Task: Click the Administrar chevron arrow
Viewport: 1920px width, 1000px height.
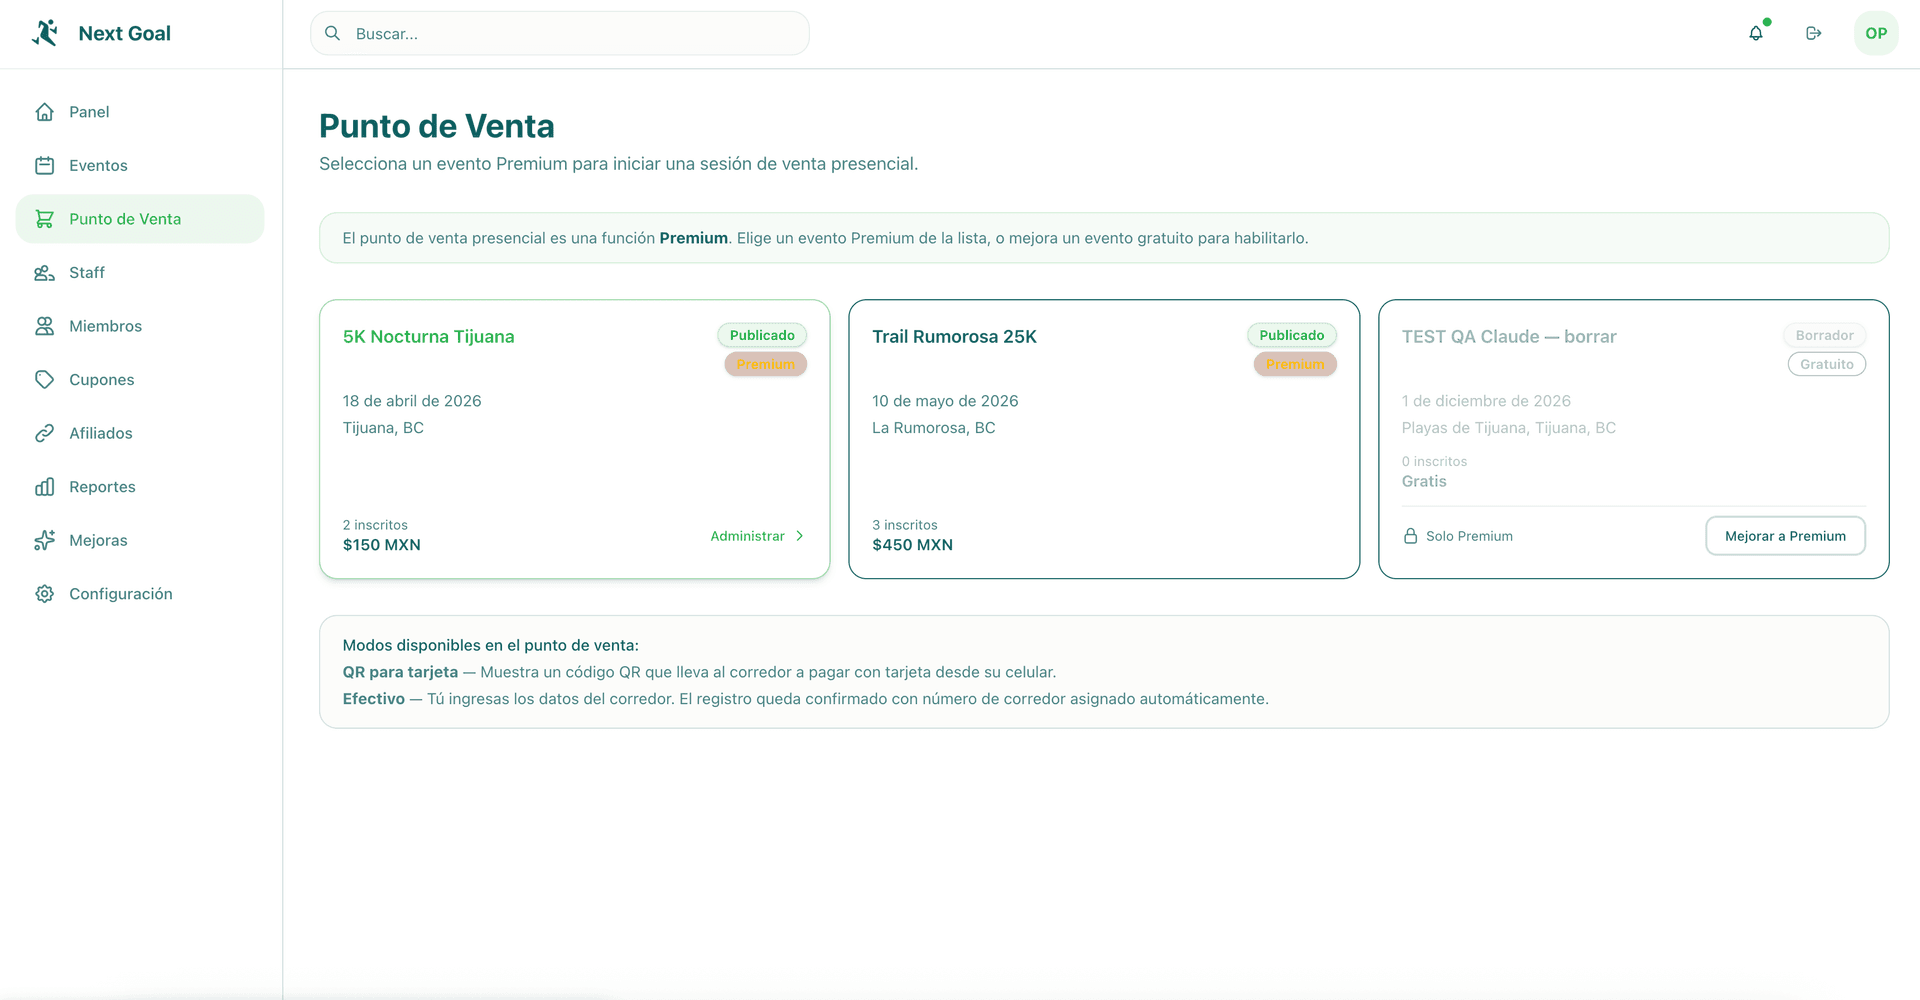Action: (x=799, y=536)
